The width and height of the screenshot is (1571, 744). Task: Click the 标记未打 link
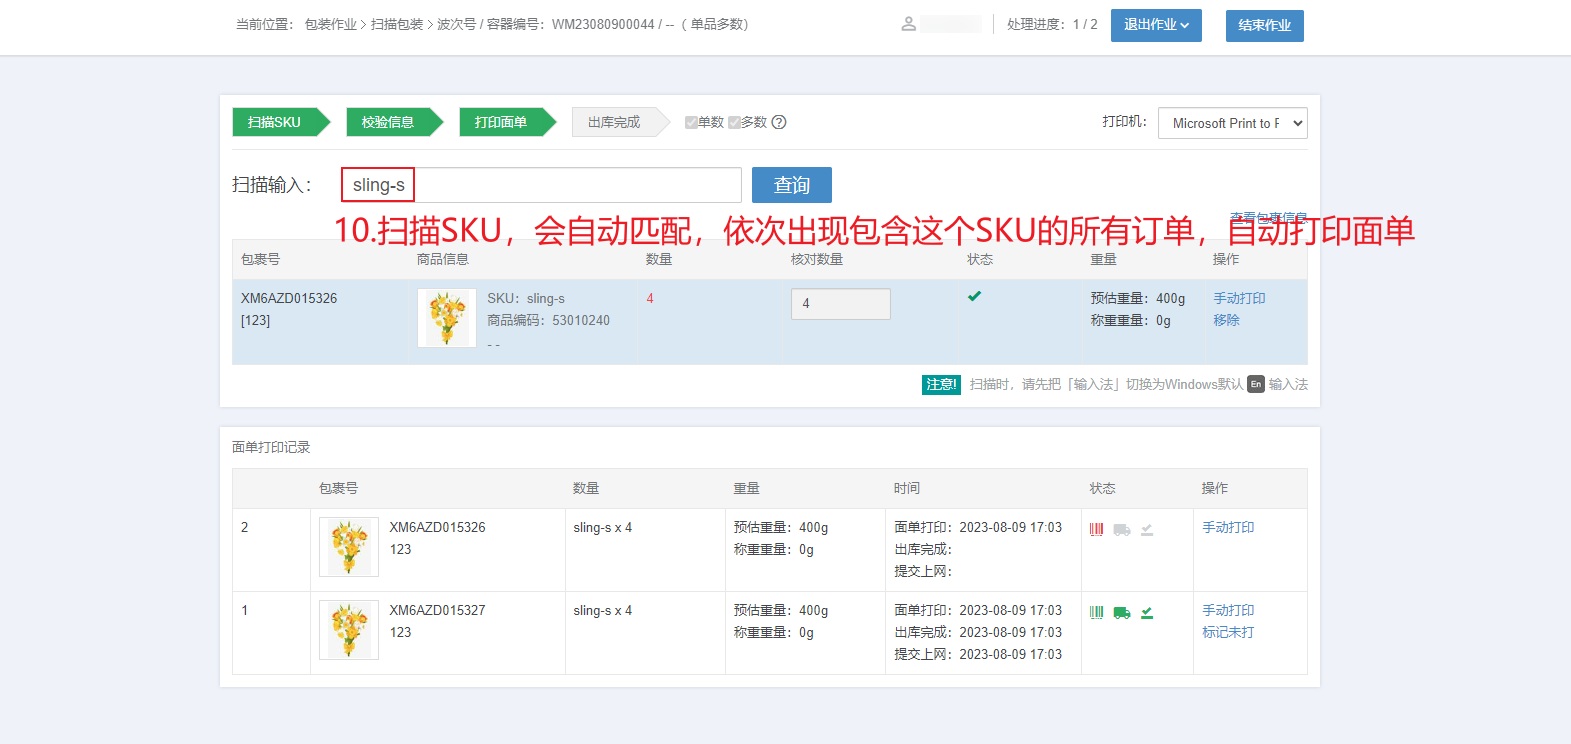pos(1228,632)
